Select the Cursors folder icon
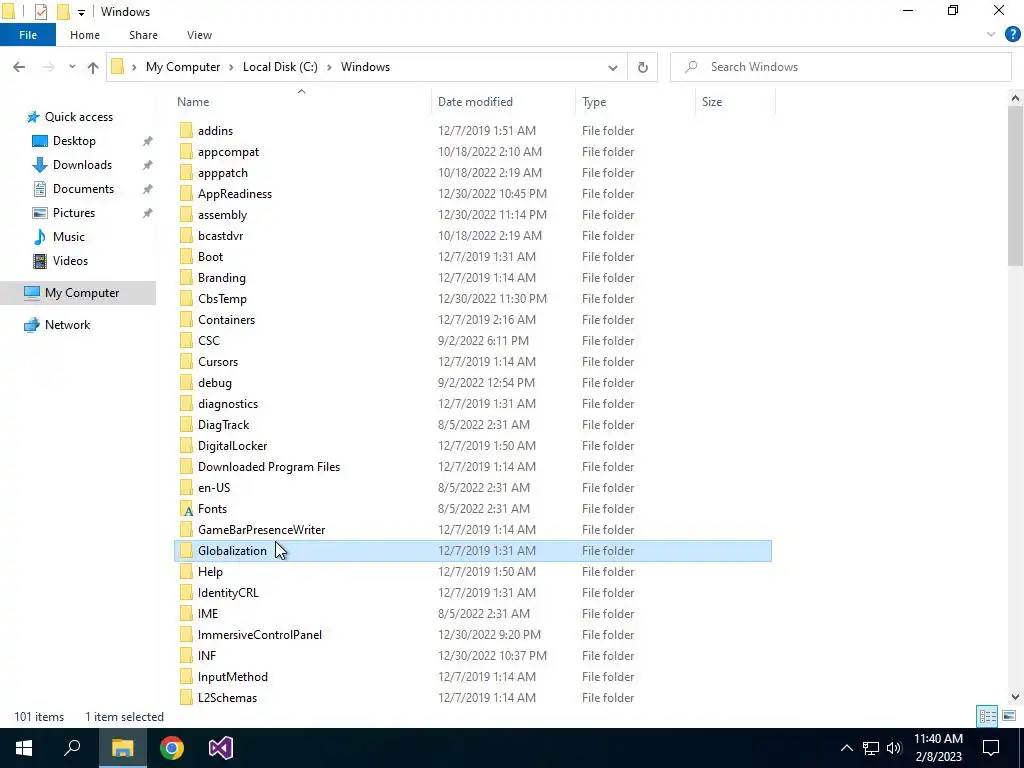Image resolution: width=1024 pixels, height=768 pixels. [x=186, y=362]
